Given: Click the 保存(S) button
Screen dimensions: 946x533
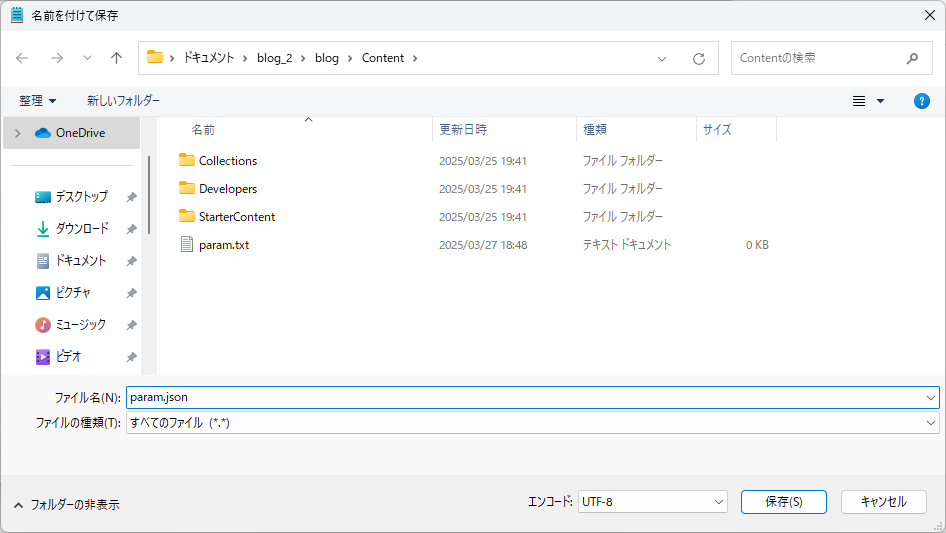Looking at the screenshot, I should (783, 502).
